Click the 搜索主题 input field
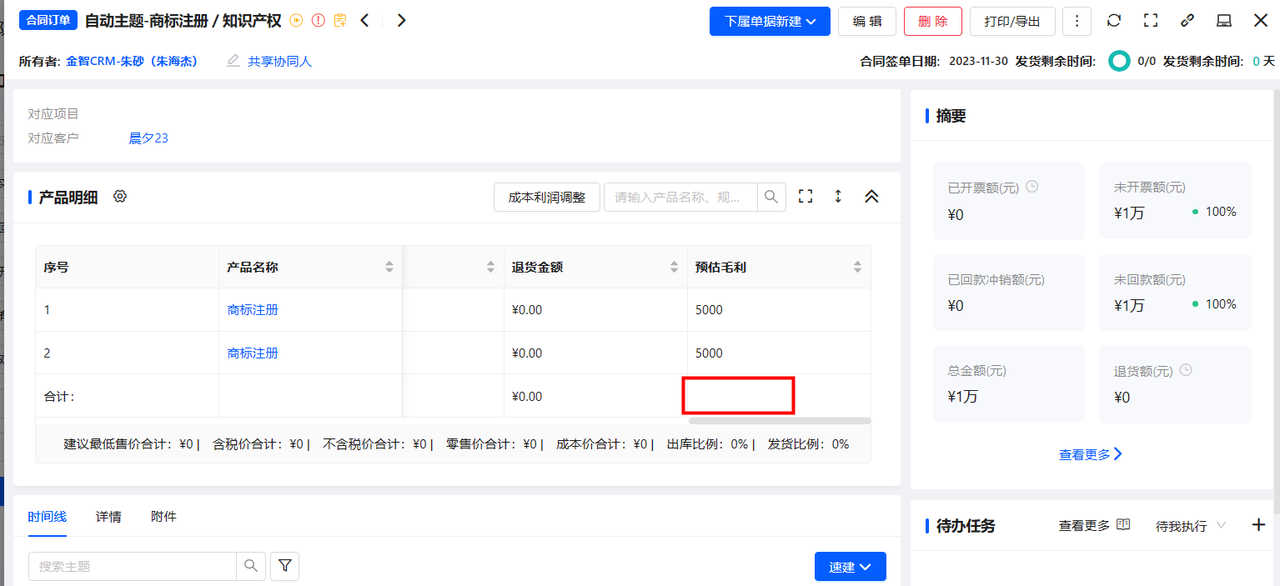Viewport: 1280px width, 586px height. pos(132,566)
